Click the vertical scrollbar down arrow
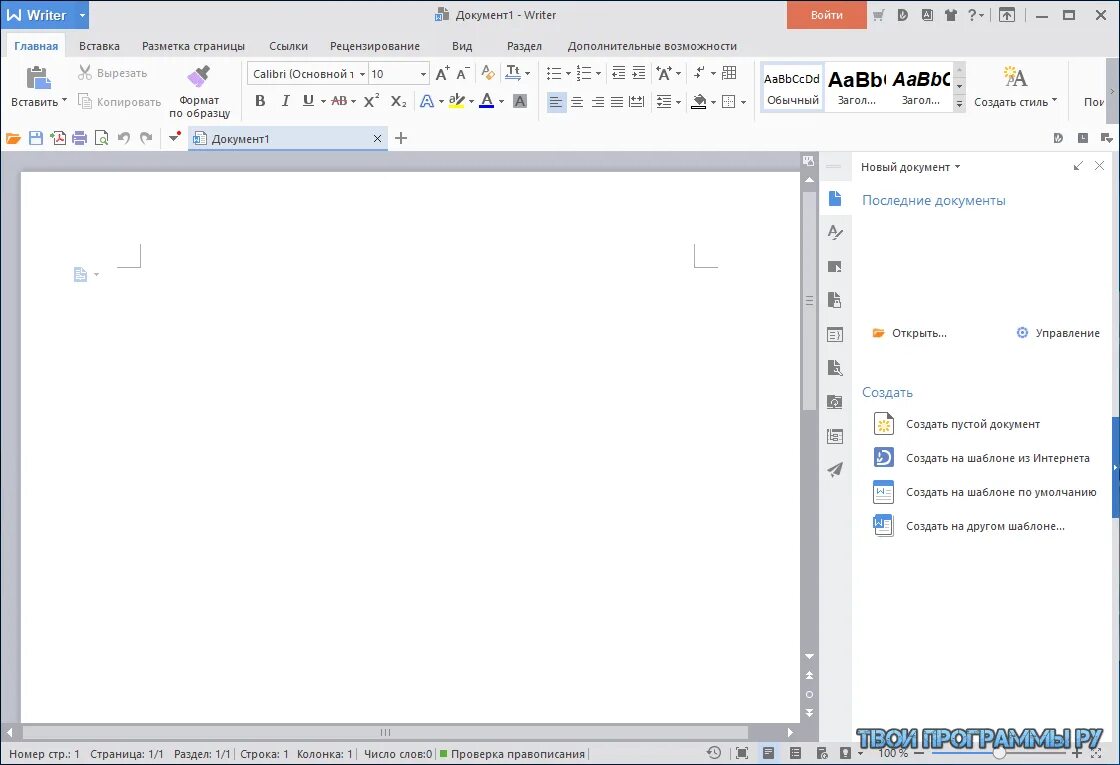 pos(809,656)
